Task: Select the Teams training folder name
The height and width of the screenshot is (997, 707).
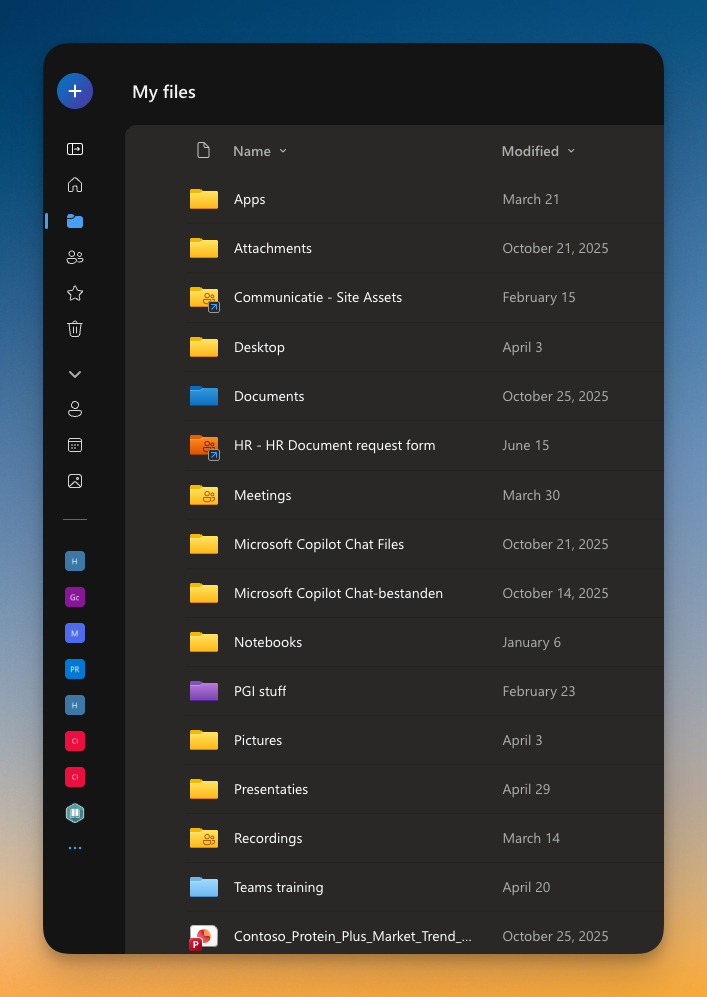Action: (x=278, y=887)
